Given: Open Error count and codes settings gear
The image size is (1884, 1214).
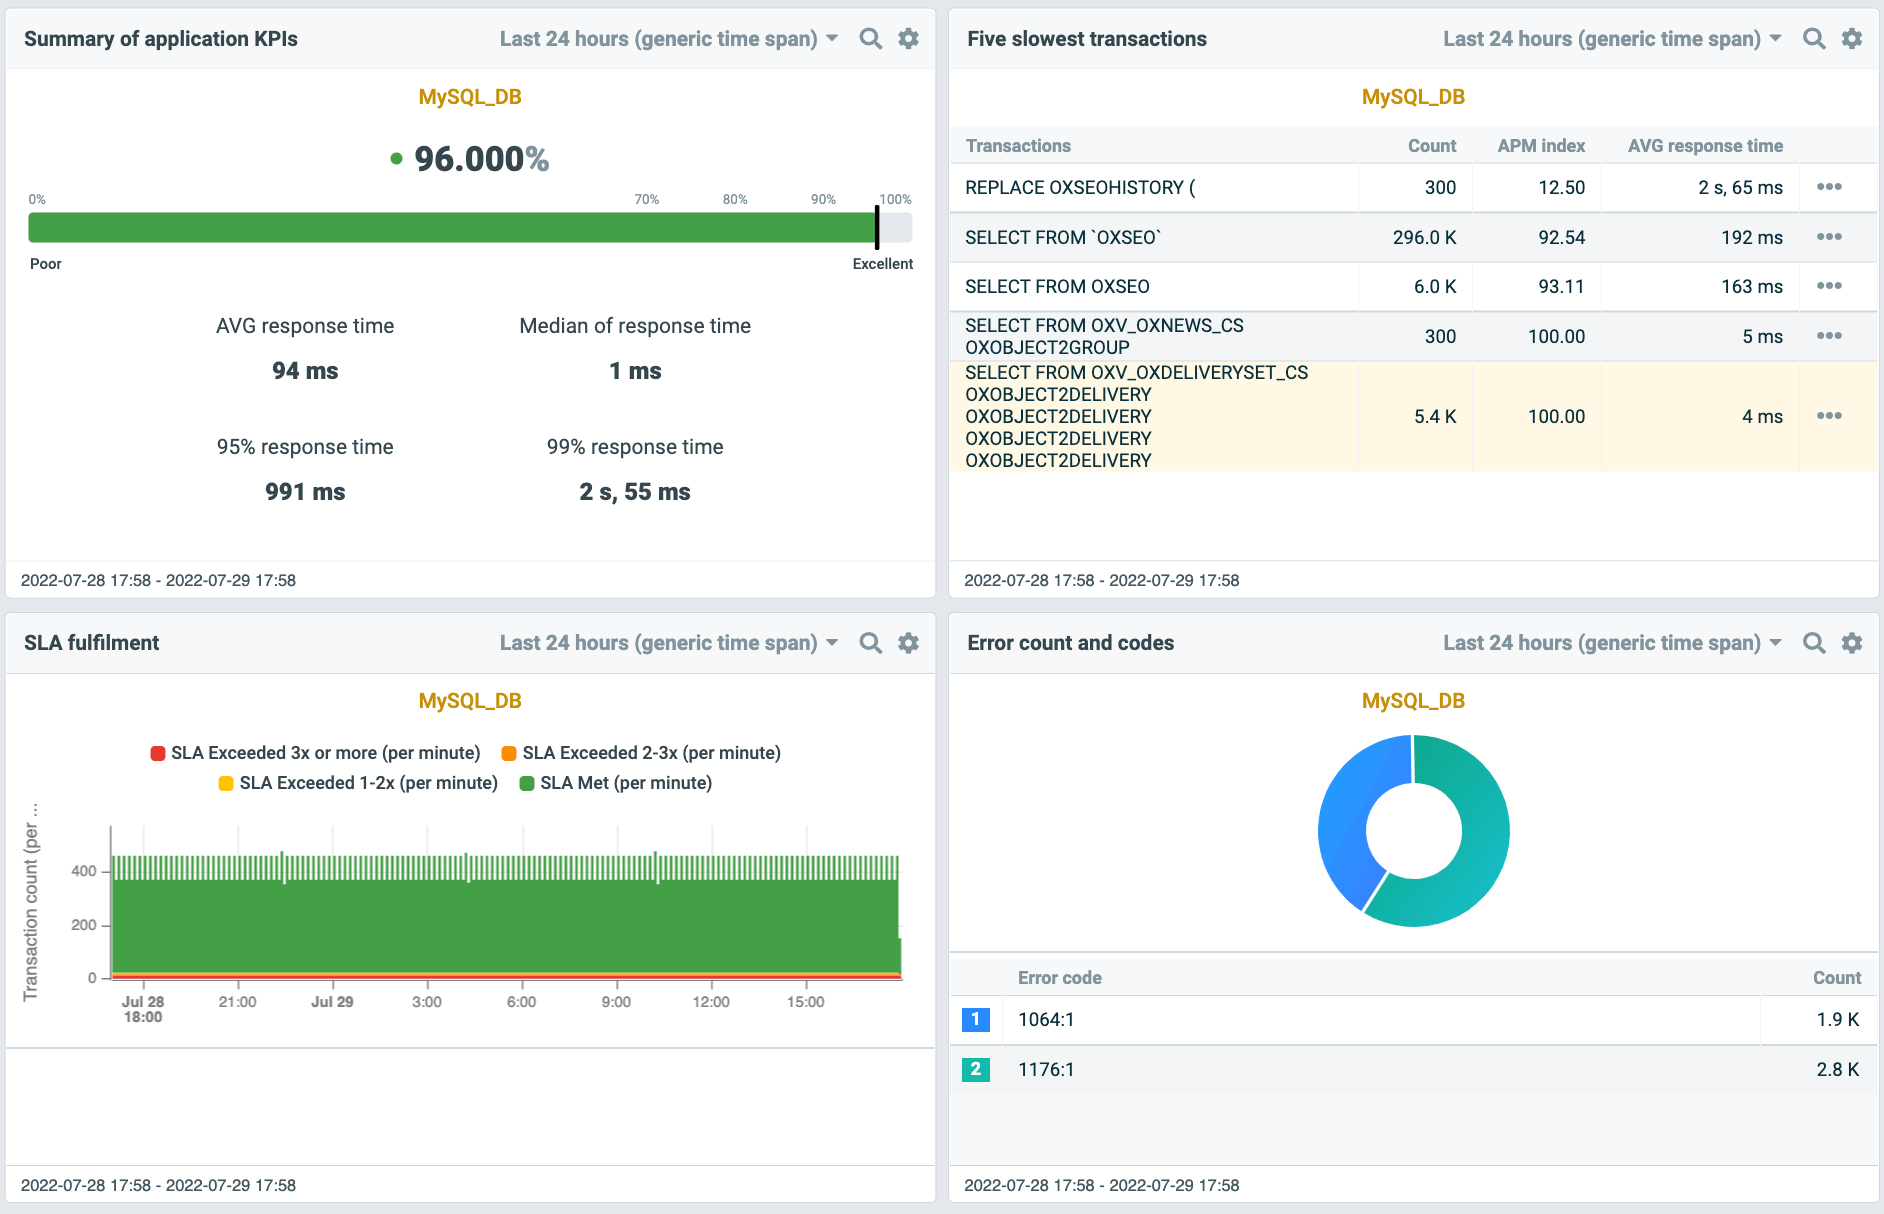Looking at the screenshot, I should click(1852, 643).
